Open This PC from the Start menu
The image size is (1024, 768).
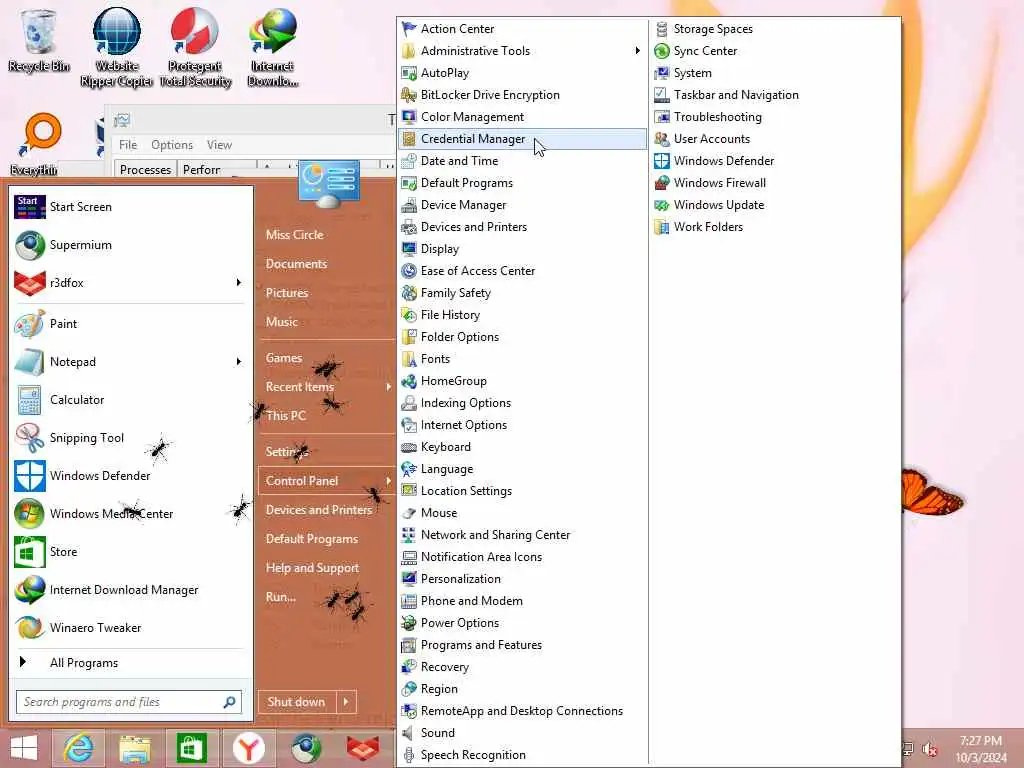tap(286, 416)
